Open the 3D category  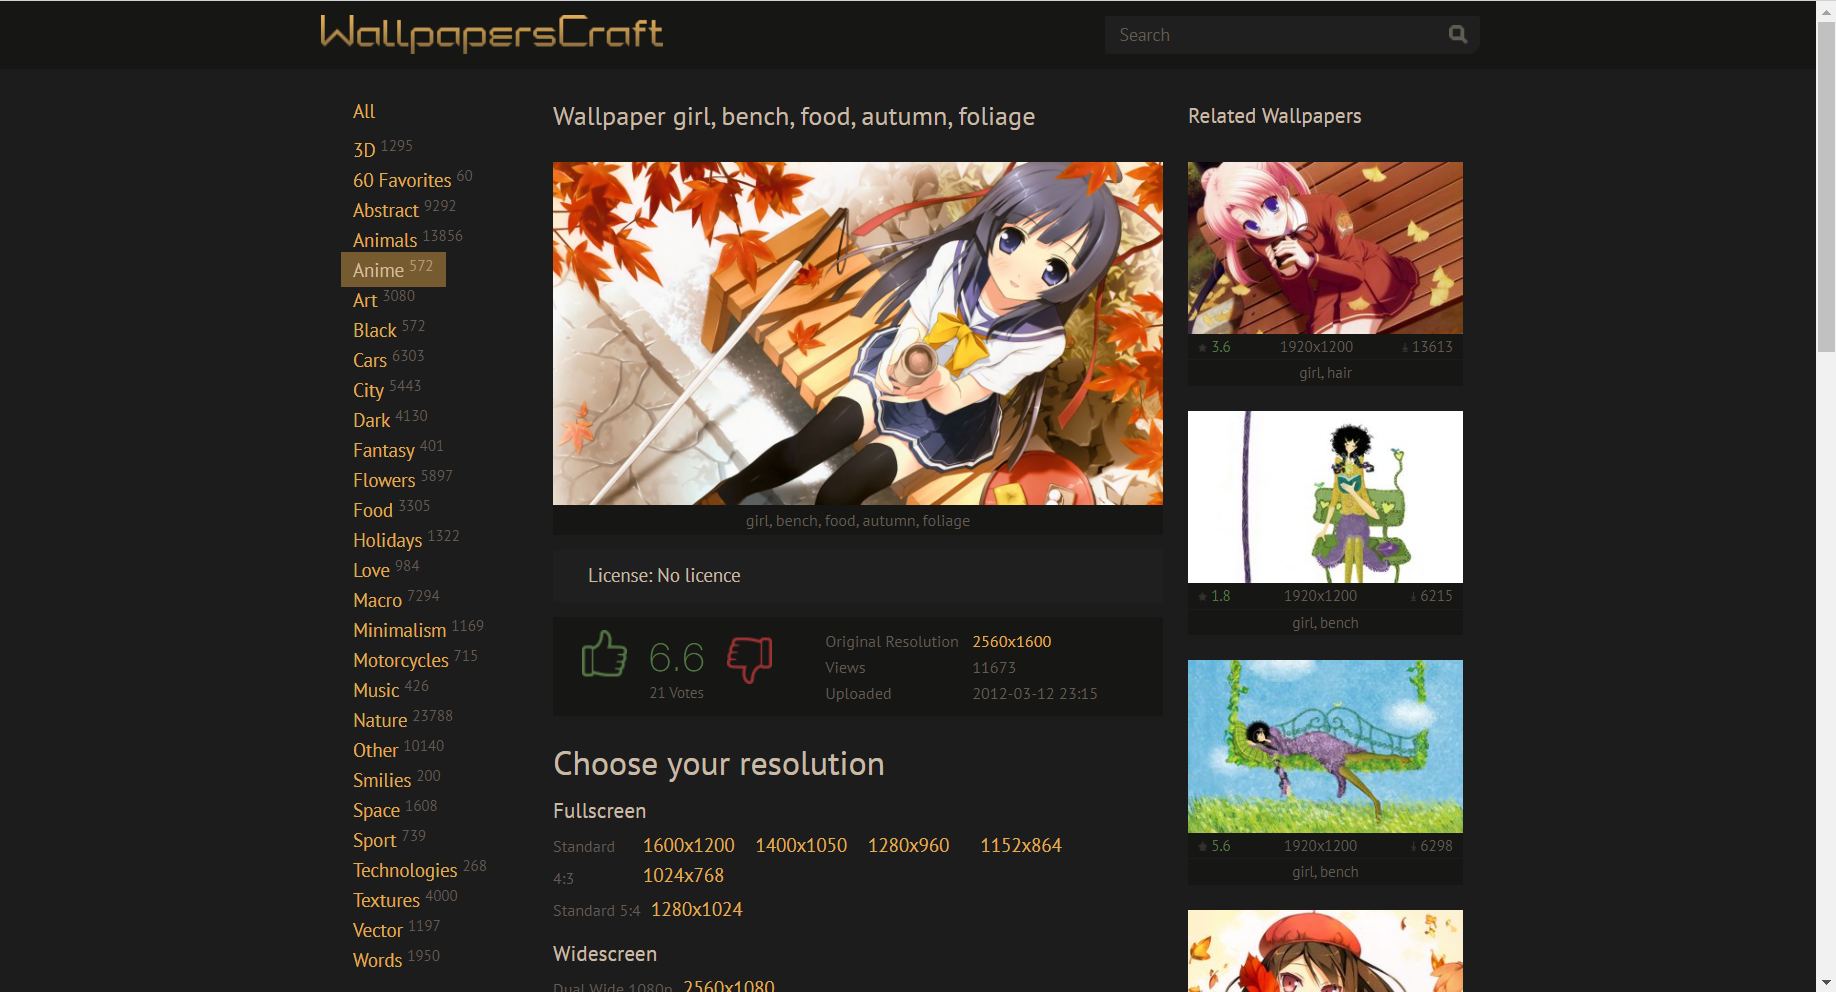click(x=364, y=150)
